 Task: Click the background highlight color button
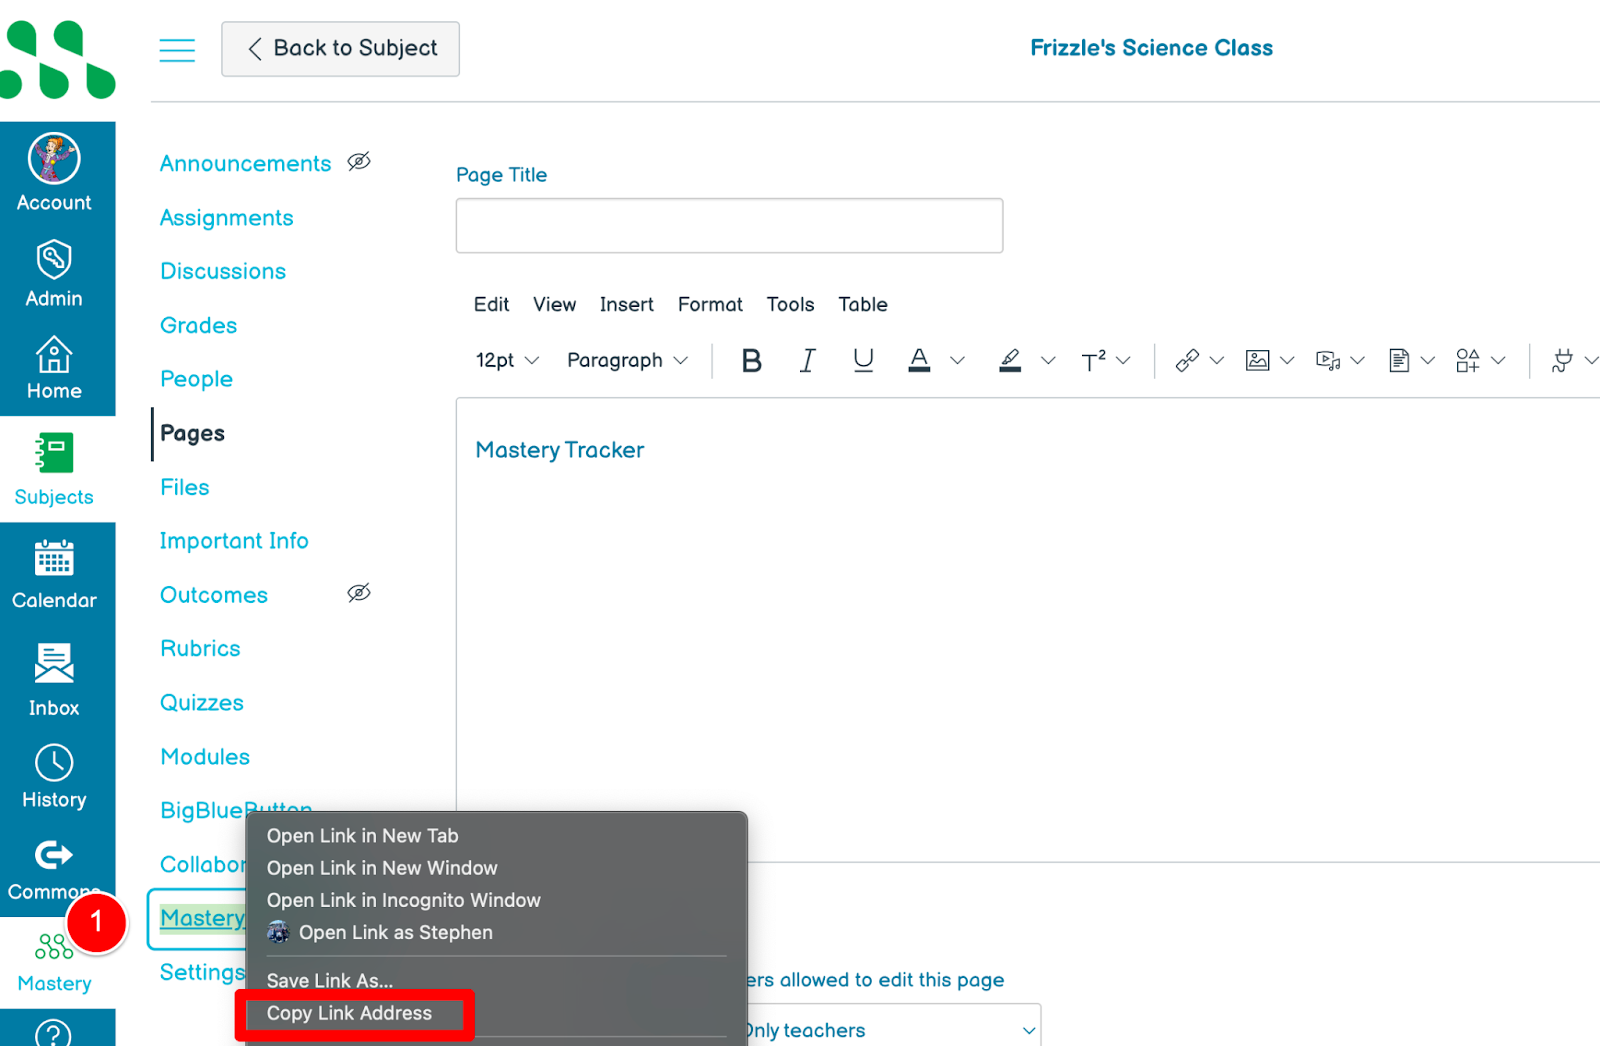pos(1010,360)
